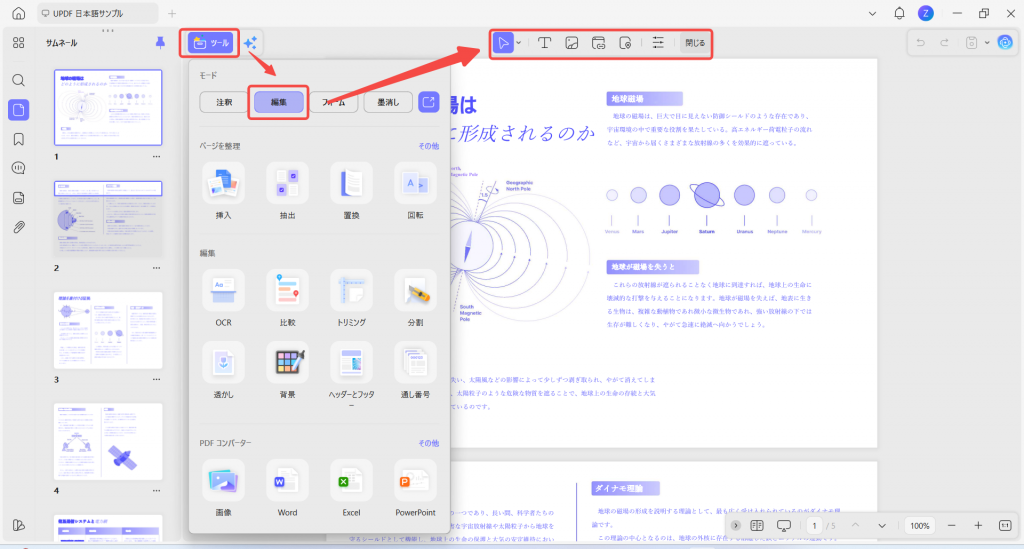Click the Redo arrow

(x=944, y=43)
